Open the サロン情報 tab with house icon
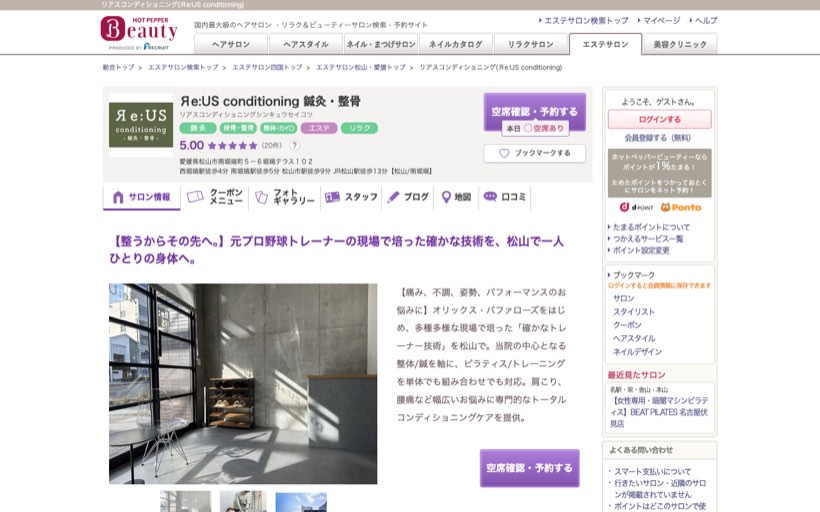The width and height of the screenshot is (820, 512). (x=142, y=197)
